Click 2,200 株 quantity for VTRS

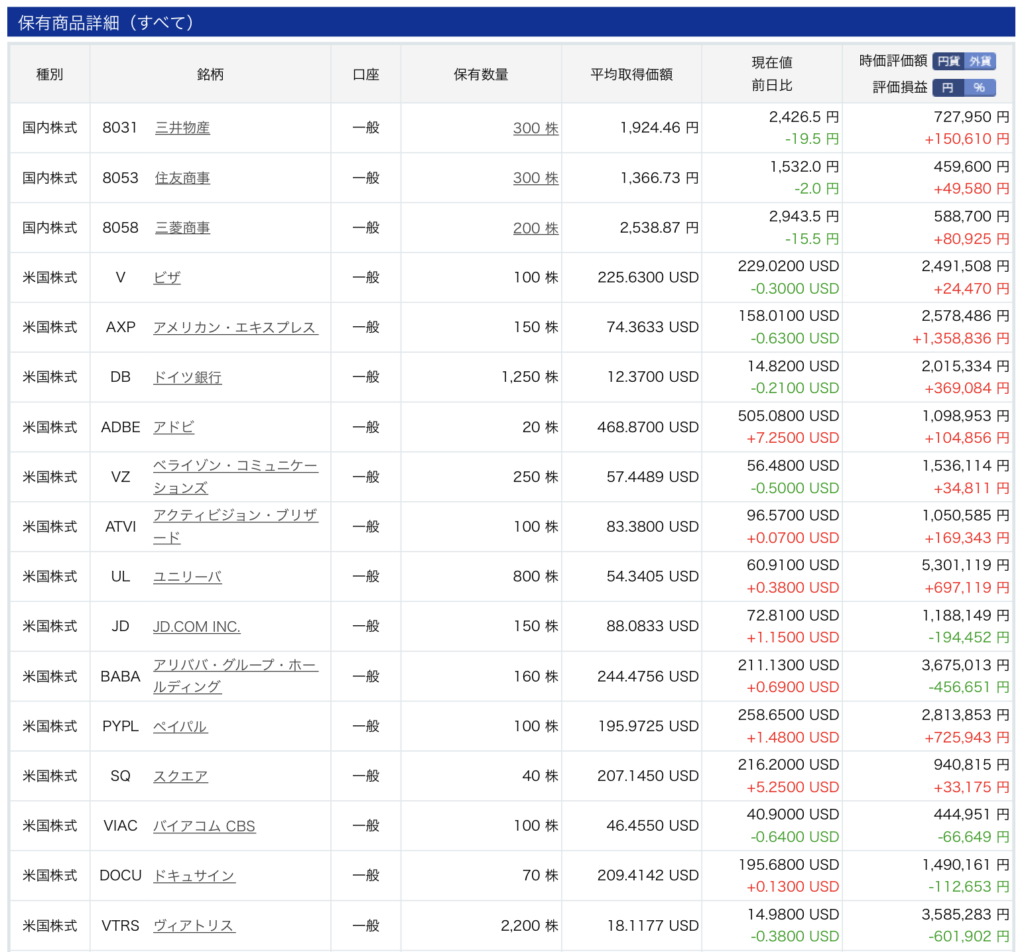click(530, 925)
